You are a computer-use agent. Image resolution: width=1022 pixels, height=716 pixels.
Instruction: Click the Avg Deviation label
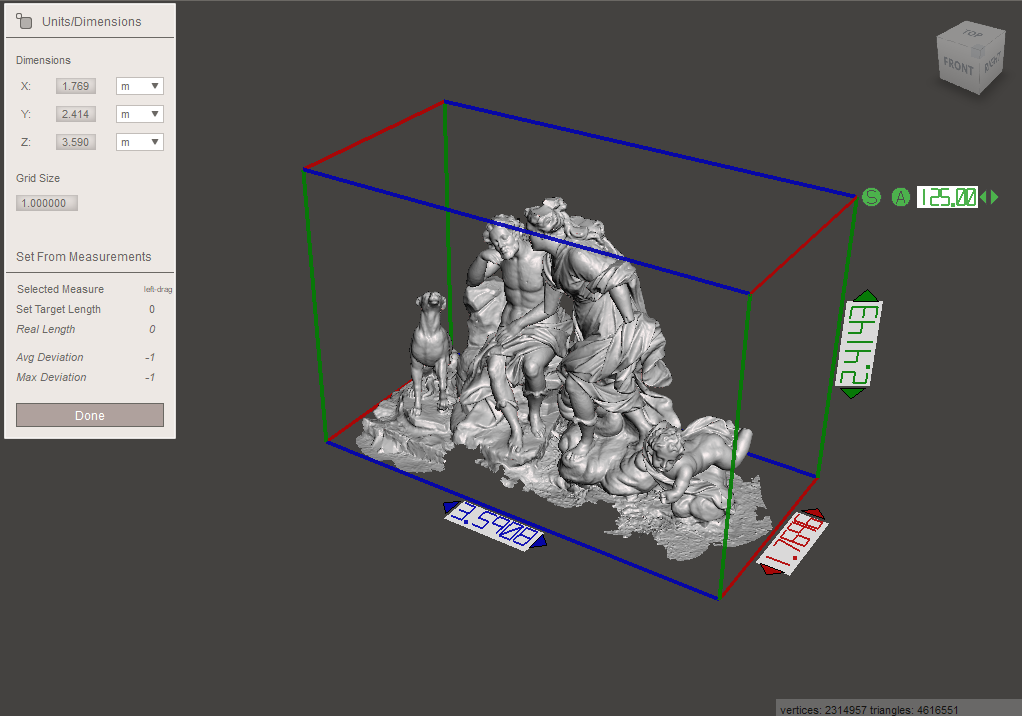pos(50,357)
